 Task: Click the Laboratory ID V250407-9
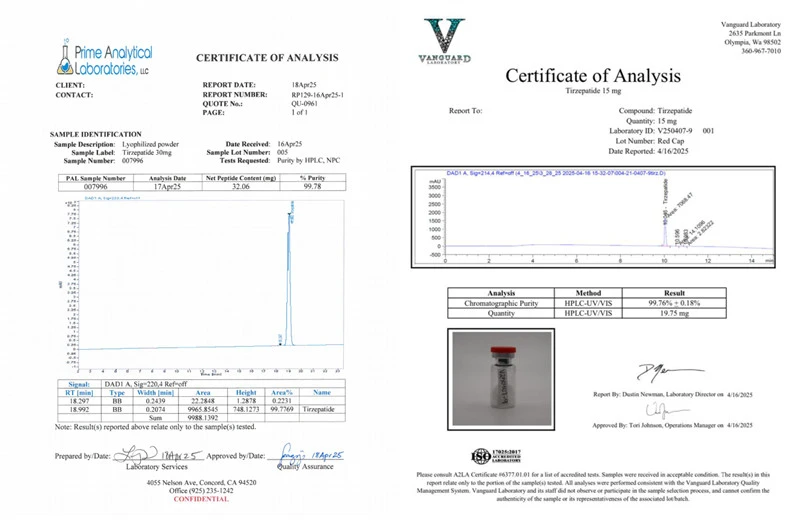pos(674,131)
